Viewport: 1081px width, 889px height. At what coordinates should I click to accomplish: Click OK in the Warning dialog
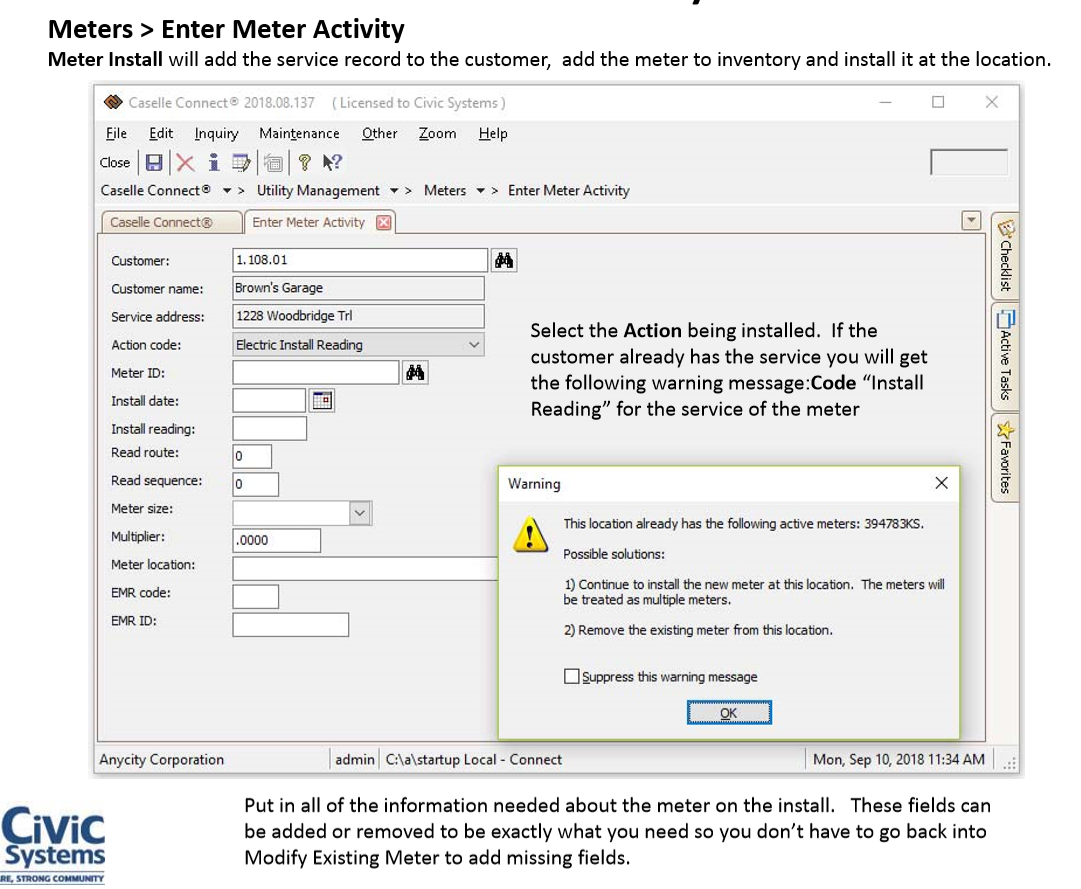click(729, 713)
